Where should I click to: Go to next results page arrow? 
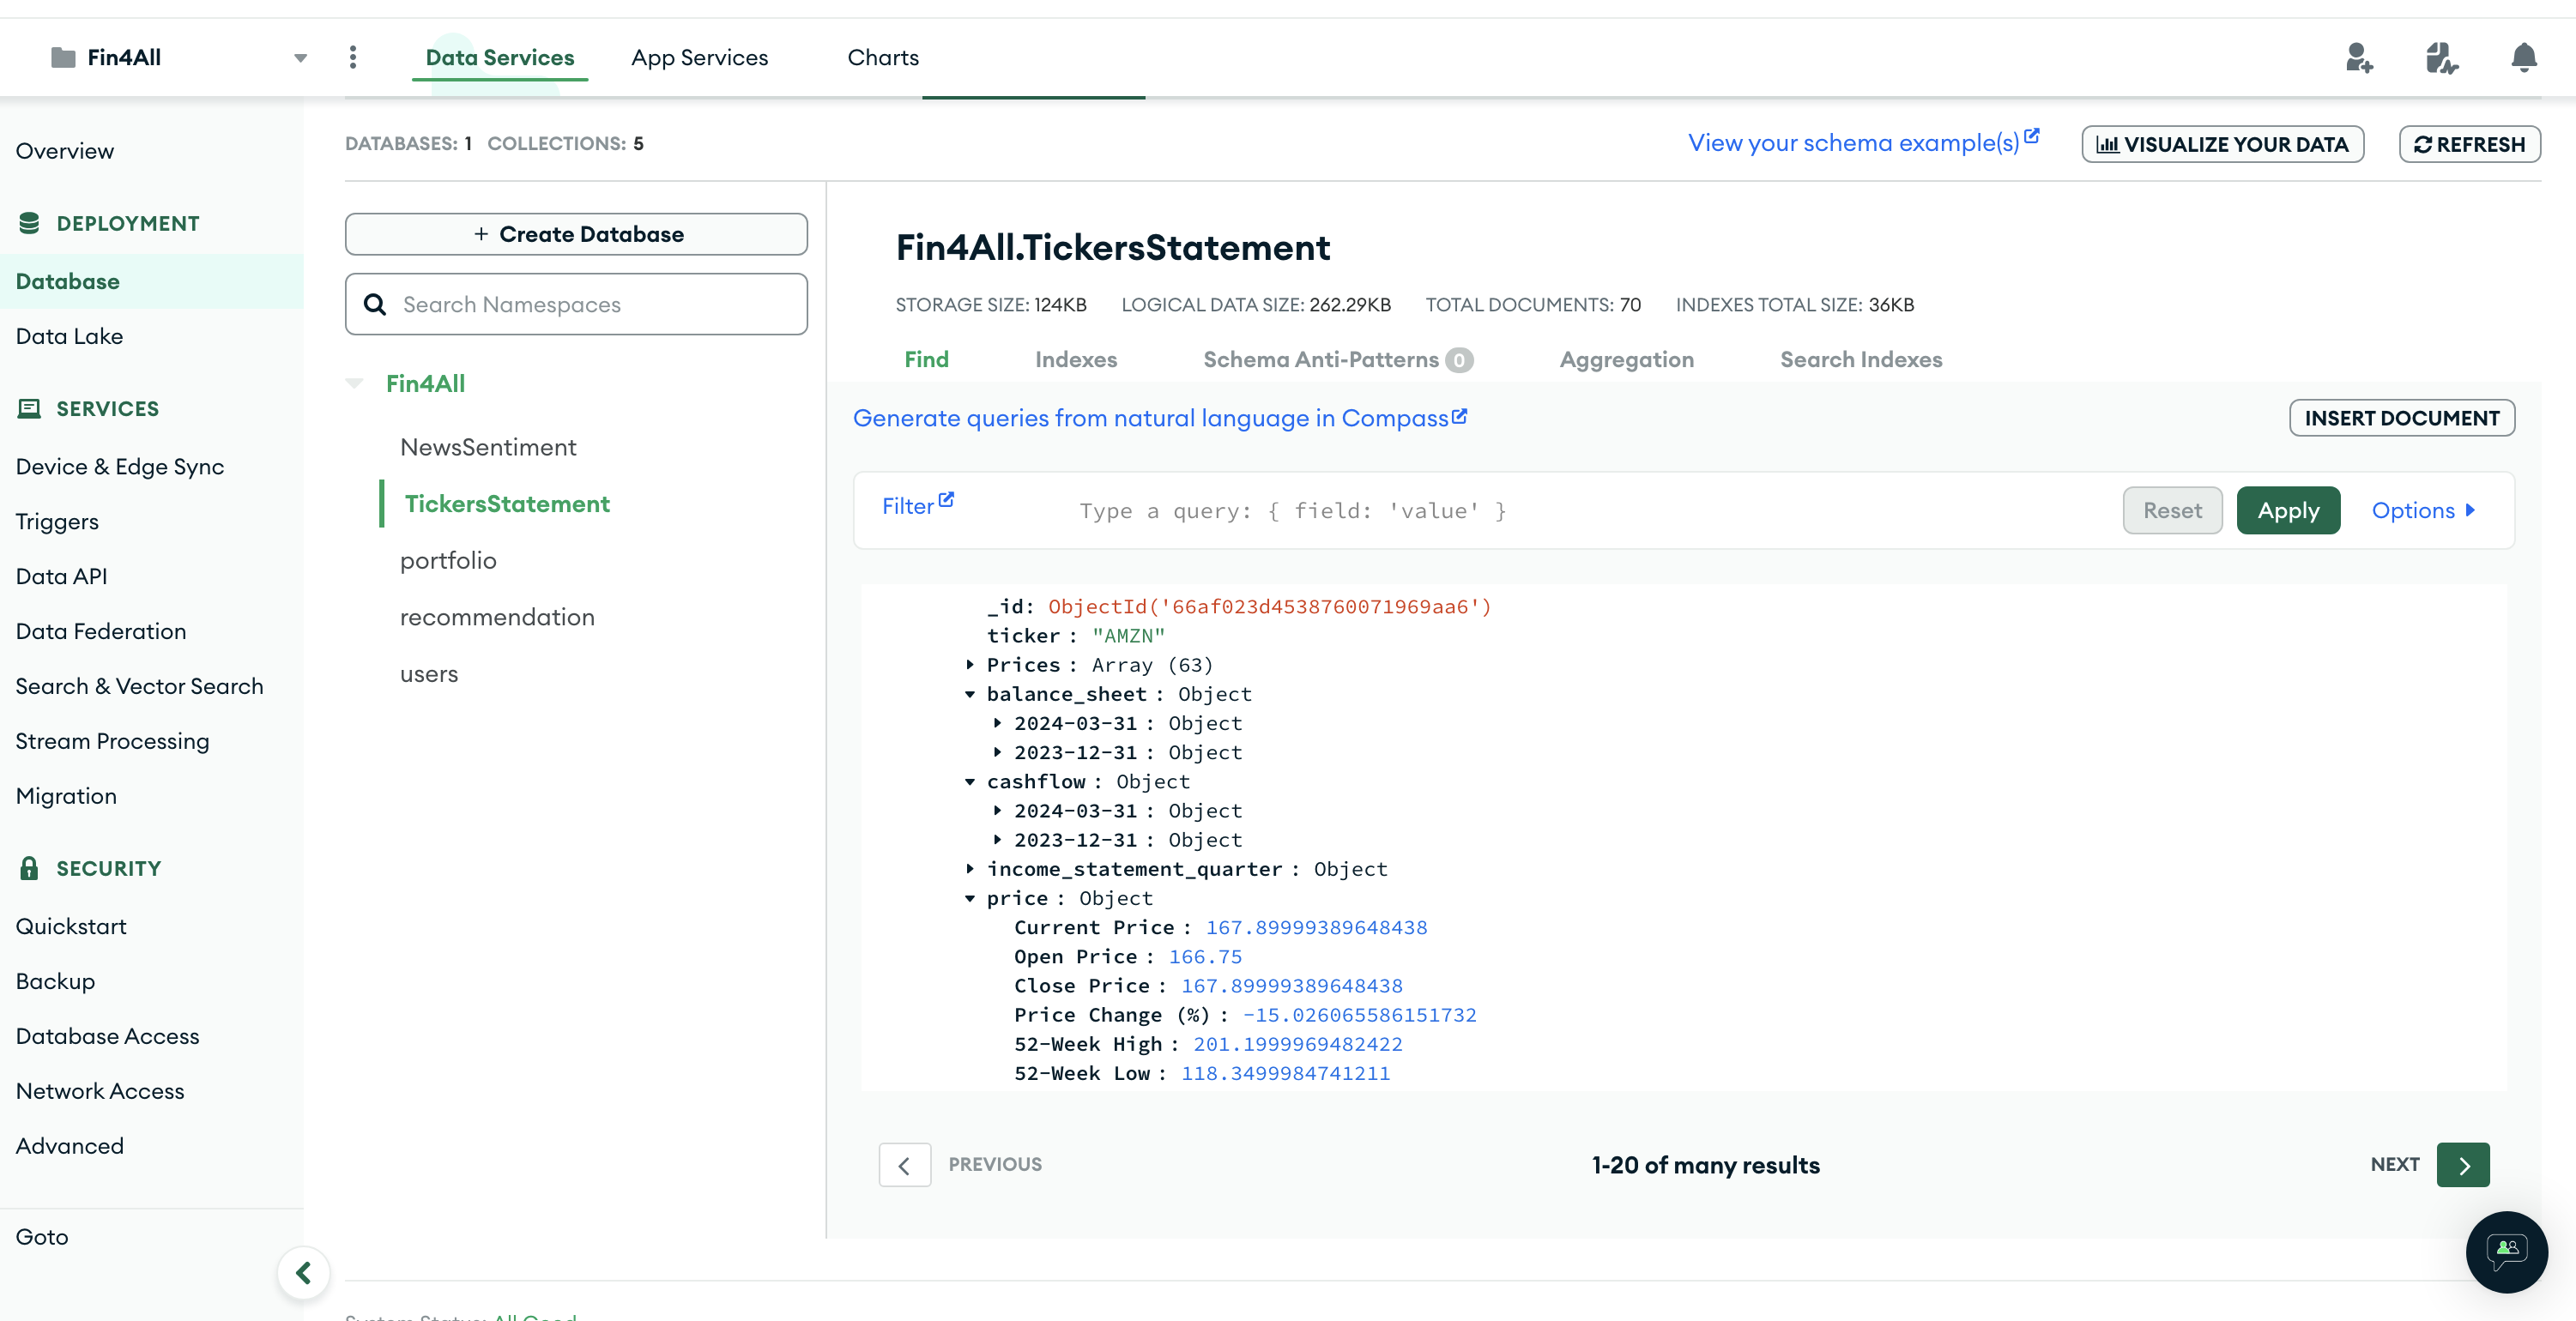pyautogui.click(x=2463, y=1165)
